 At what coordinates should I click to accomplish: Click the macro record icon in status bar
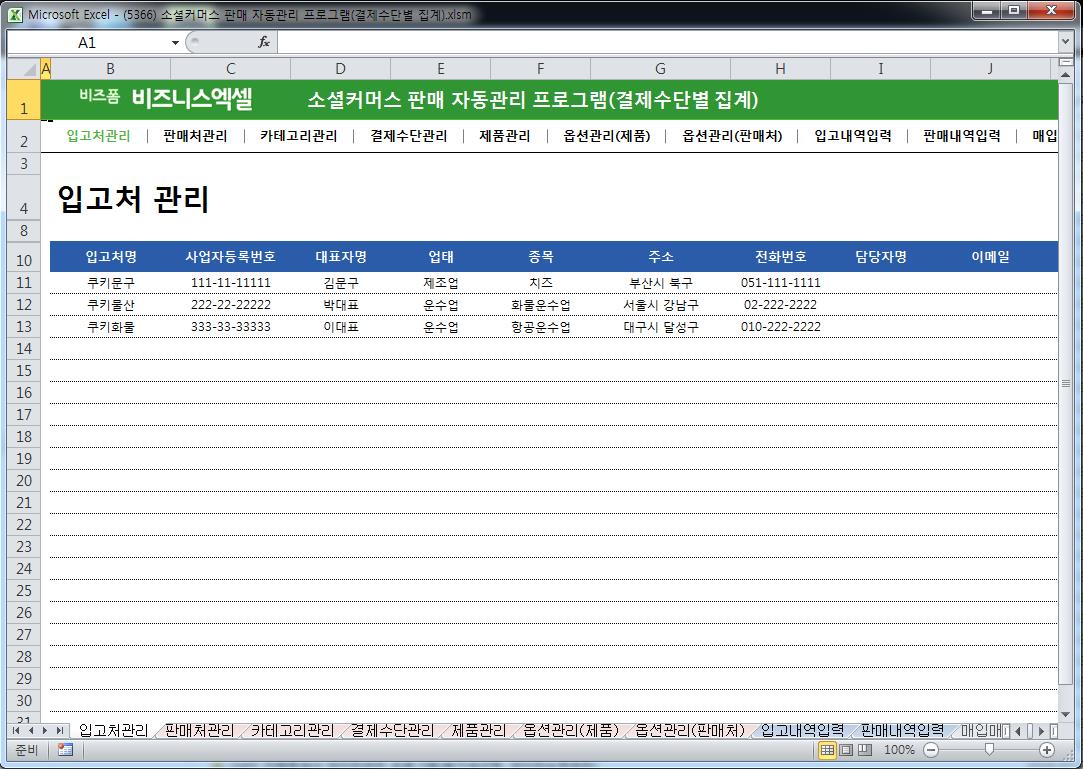[x=66, y=750]
